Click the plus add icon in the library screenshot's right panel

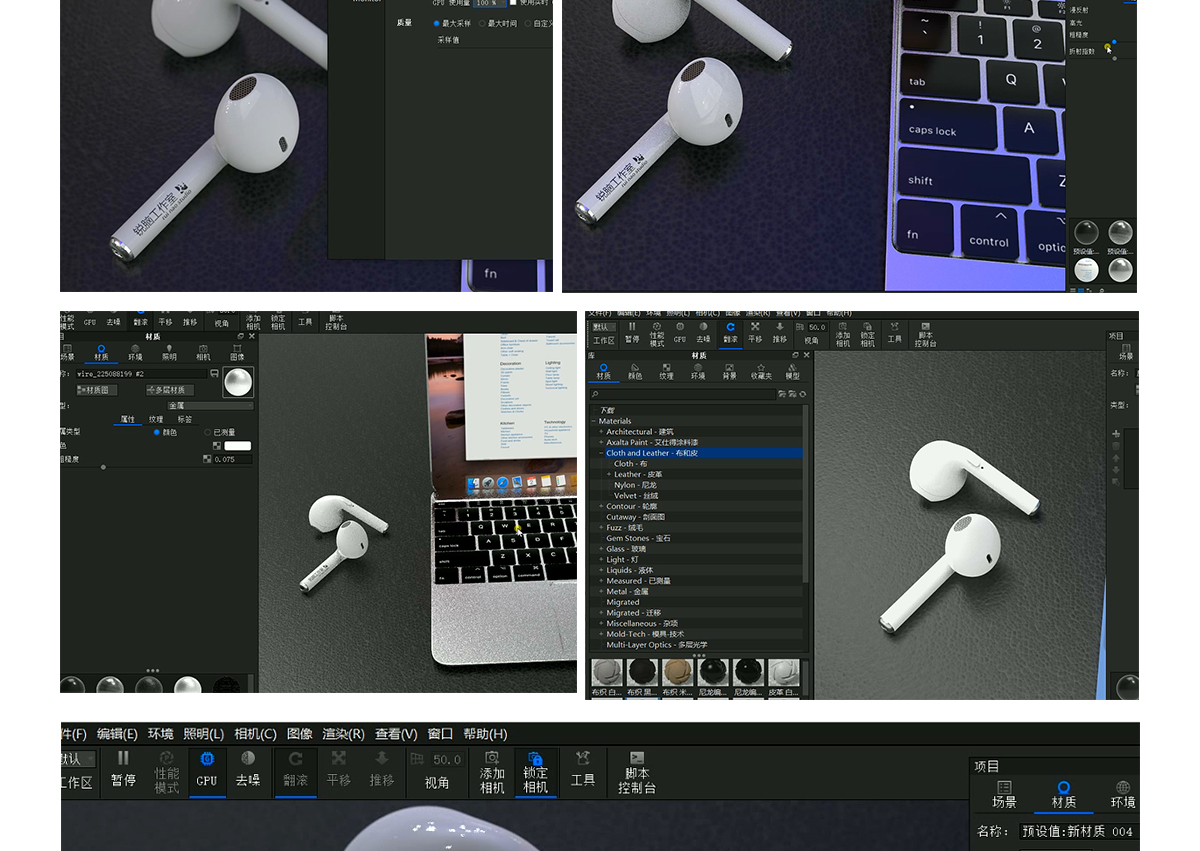(x=1116, y=434)
